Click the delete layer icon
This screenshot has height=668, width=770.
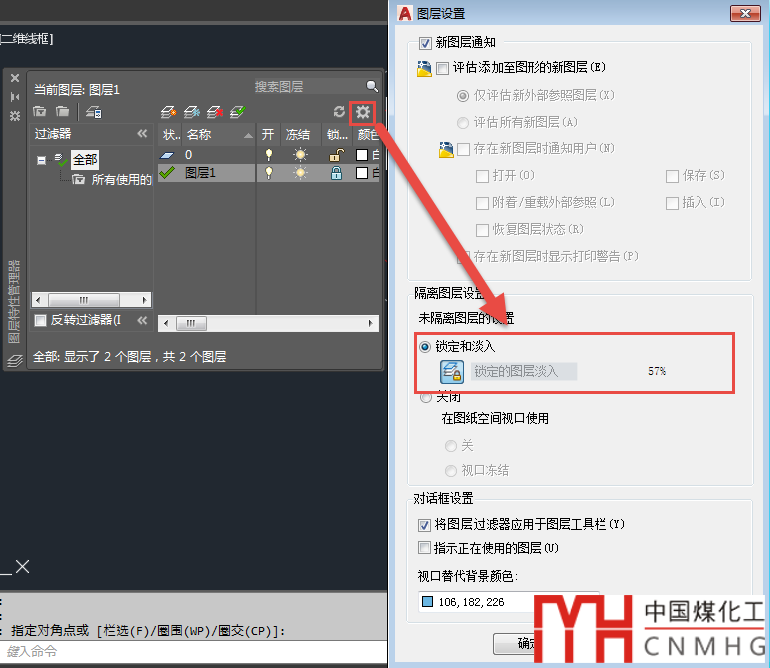pyautogui.click(x=215, y=112)
